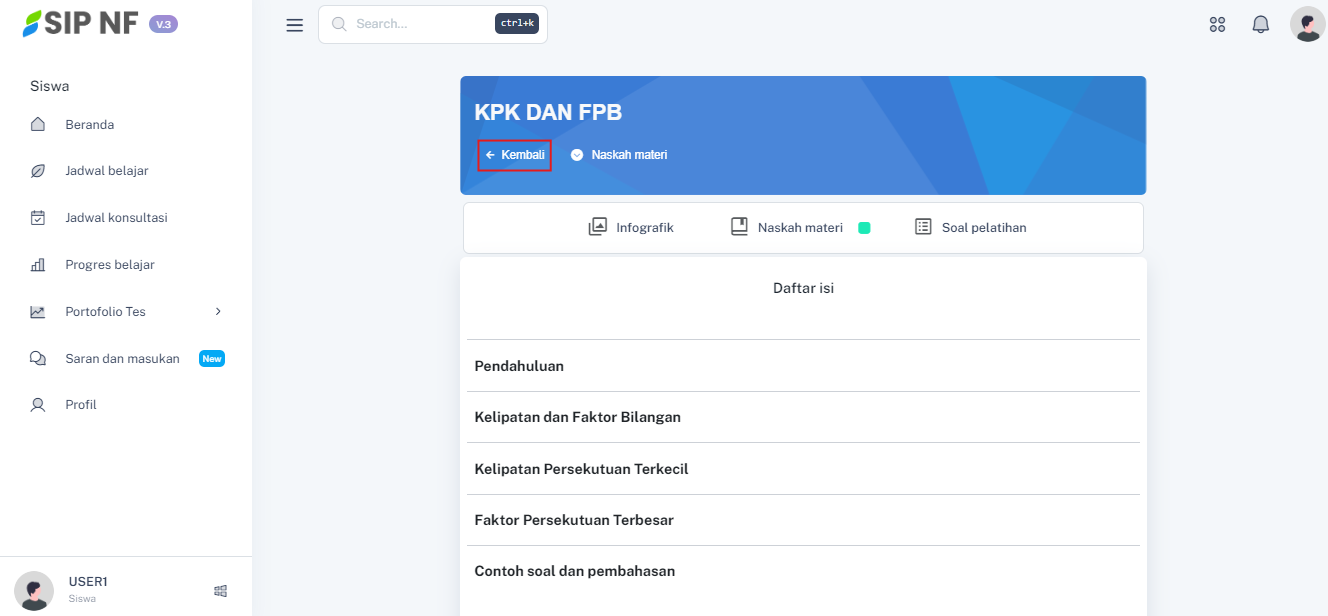
Task: Switch to the Infografik tab
Action: coord(631,227)
